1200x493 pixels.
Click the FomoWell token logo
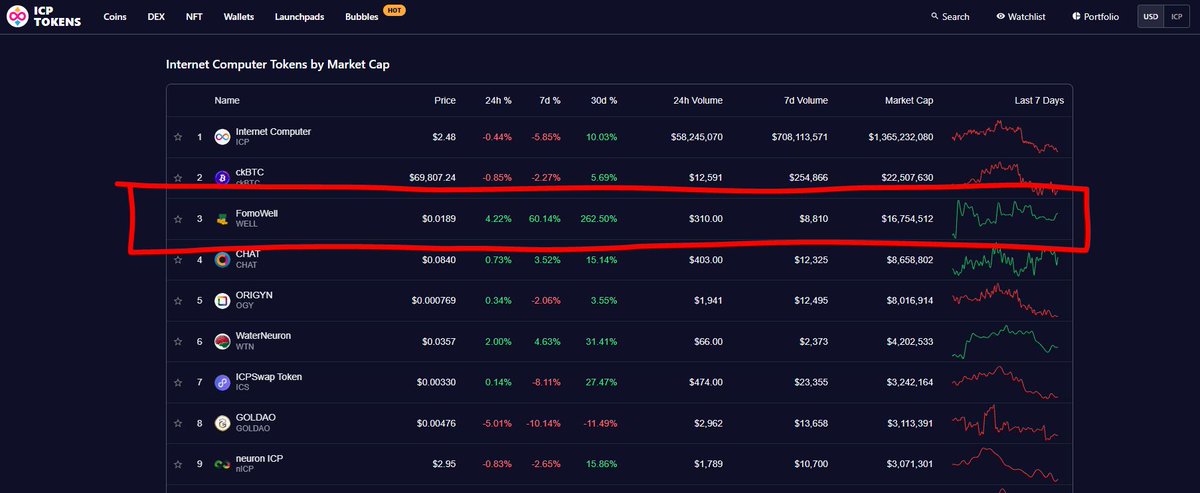tap(222, 219)
